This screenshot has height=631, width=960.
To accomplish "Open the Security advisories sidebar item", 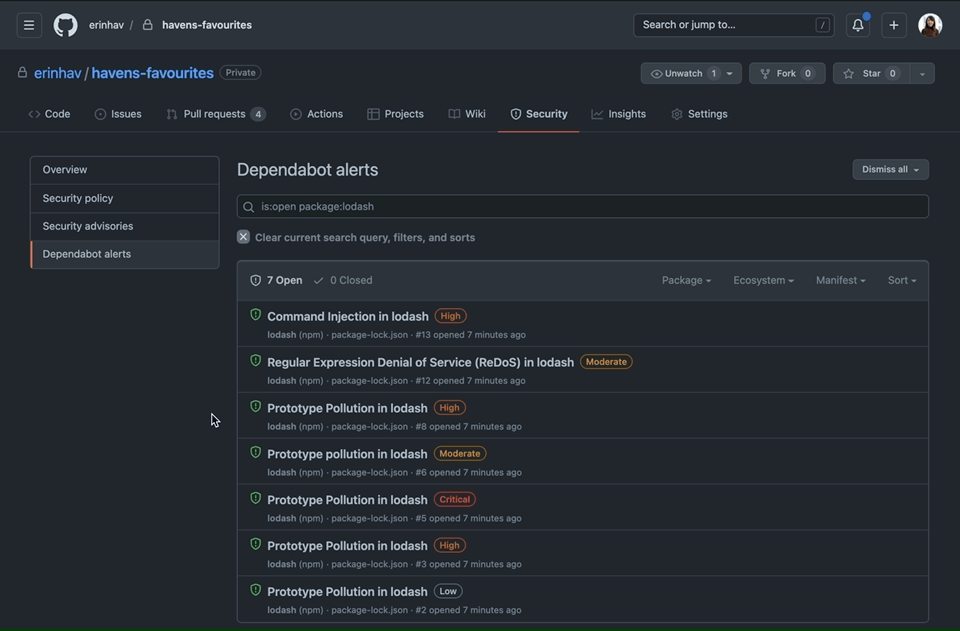I will [88, 226].
